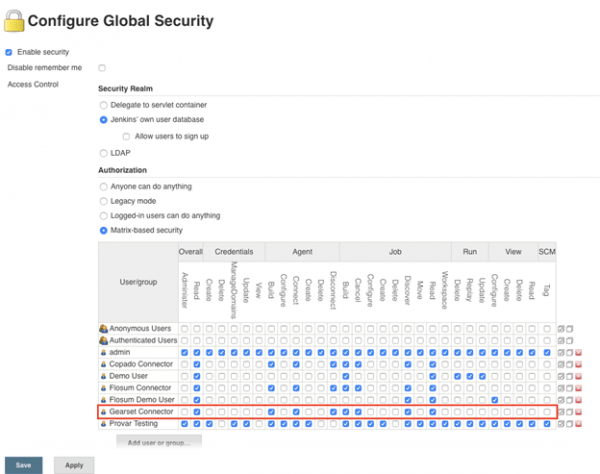The width and height of the screenshot is (600, 474).
Task: Unselect all permissions for Flosum Connector
Action: click(569, 388)
